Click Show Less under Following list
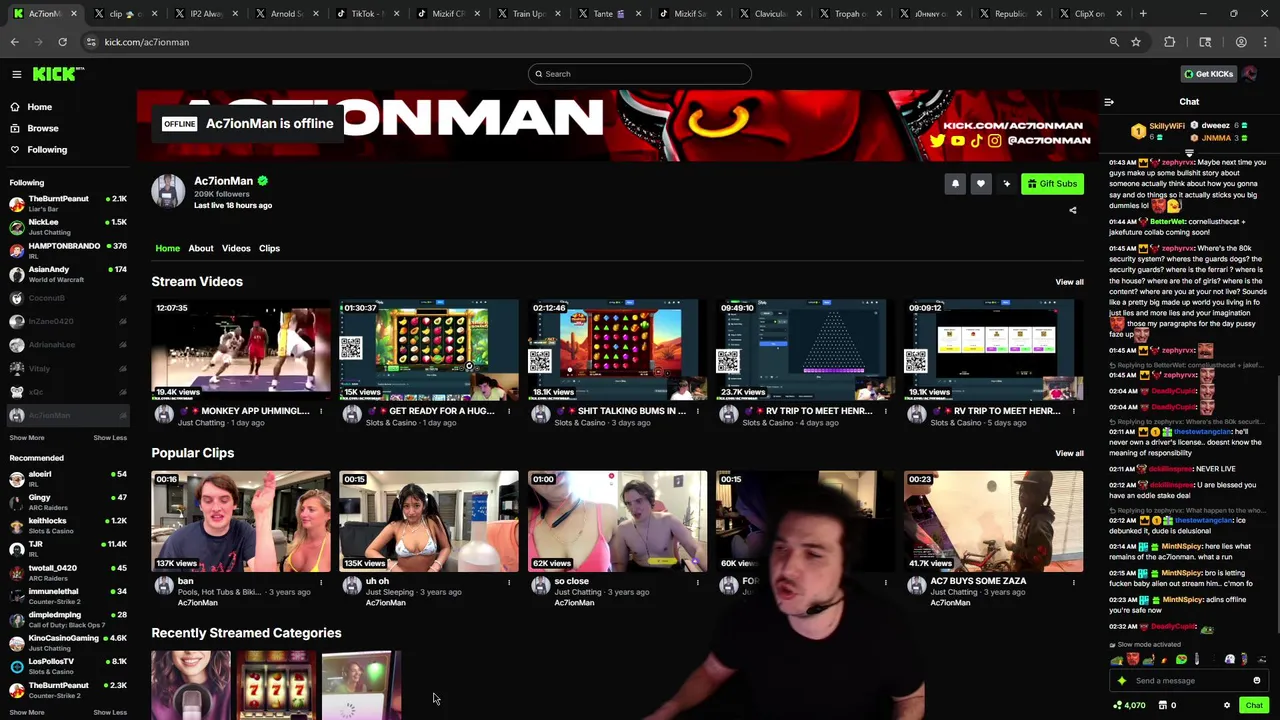The width and height of the screenshot is (1280, 720). (110, 437)
